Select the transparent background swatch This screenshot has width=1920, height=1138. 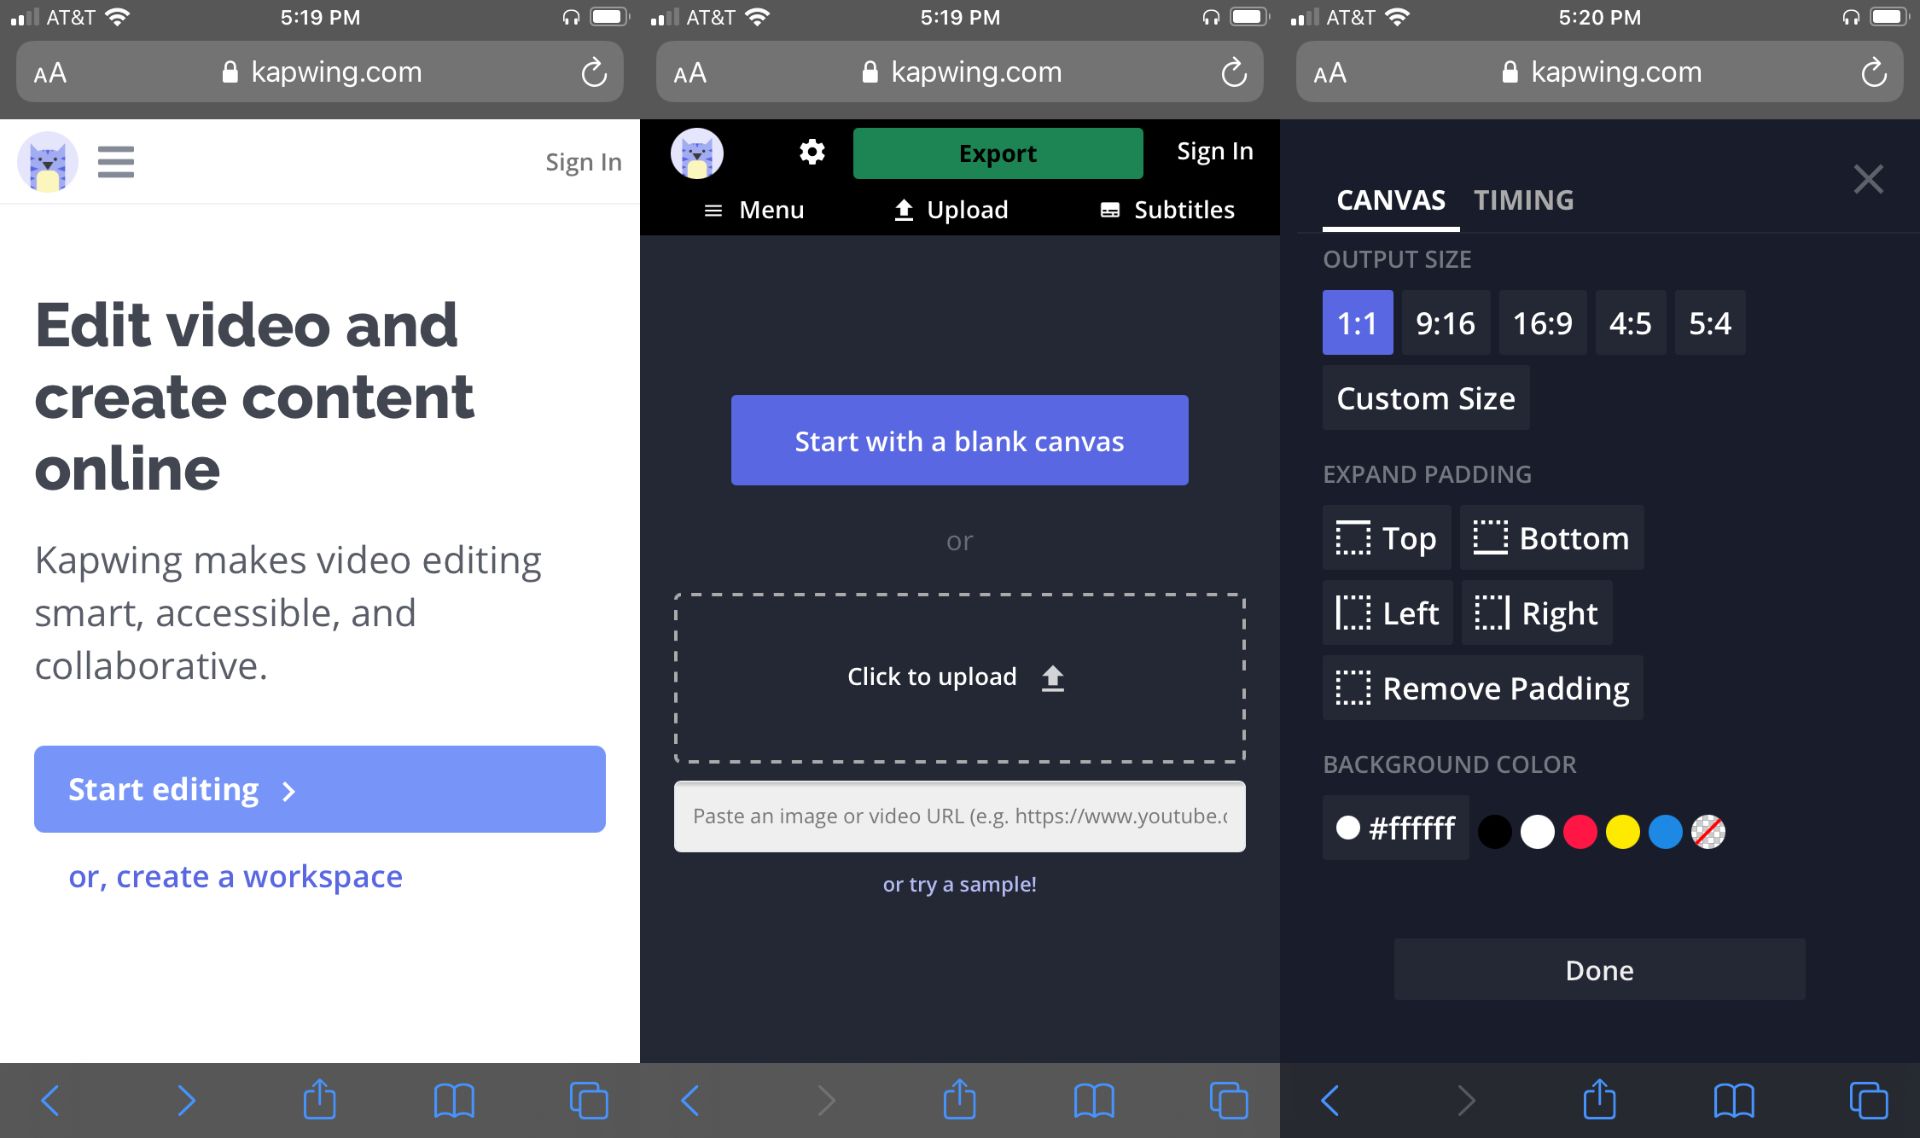coord(1708,831)
